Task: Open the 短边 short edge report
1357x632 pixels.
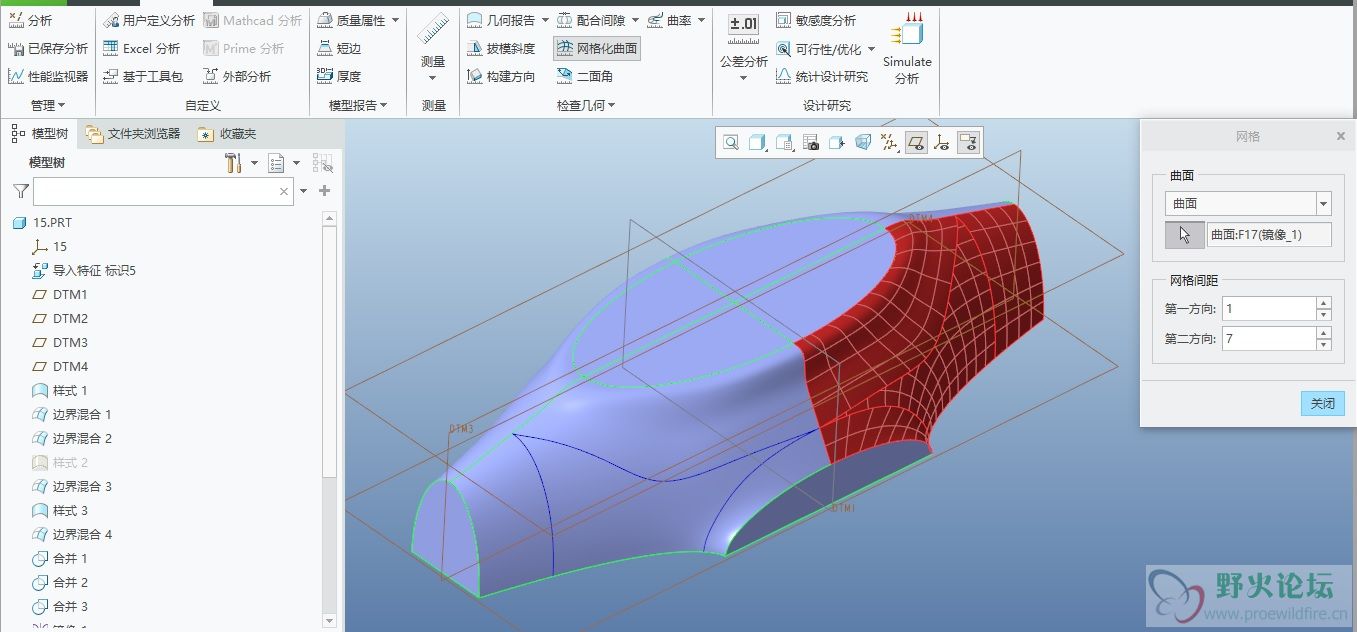Action: click(339, 48)
